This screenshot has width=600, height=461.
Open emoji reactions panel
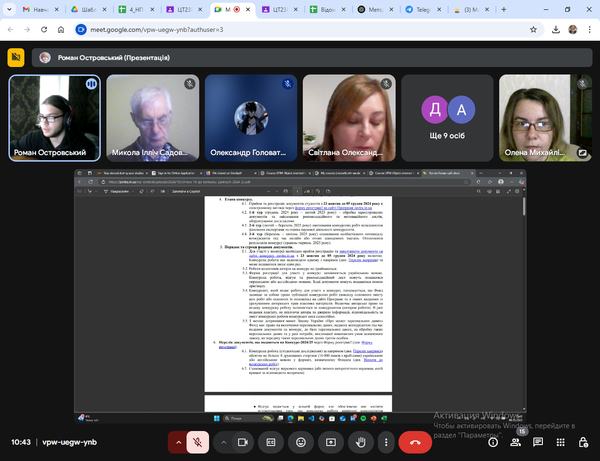click(x=301, y=441)
